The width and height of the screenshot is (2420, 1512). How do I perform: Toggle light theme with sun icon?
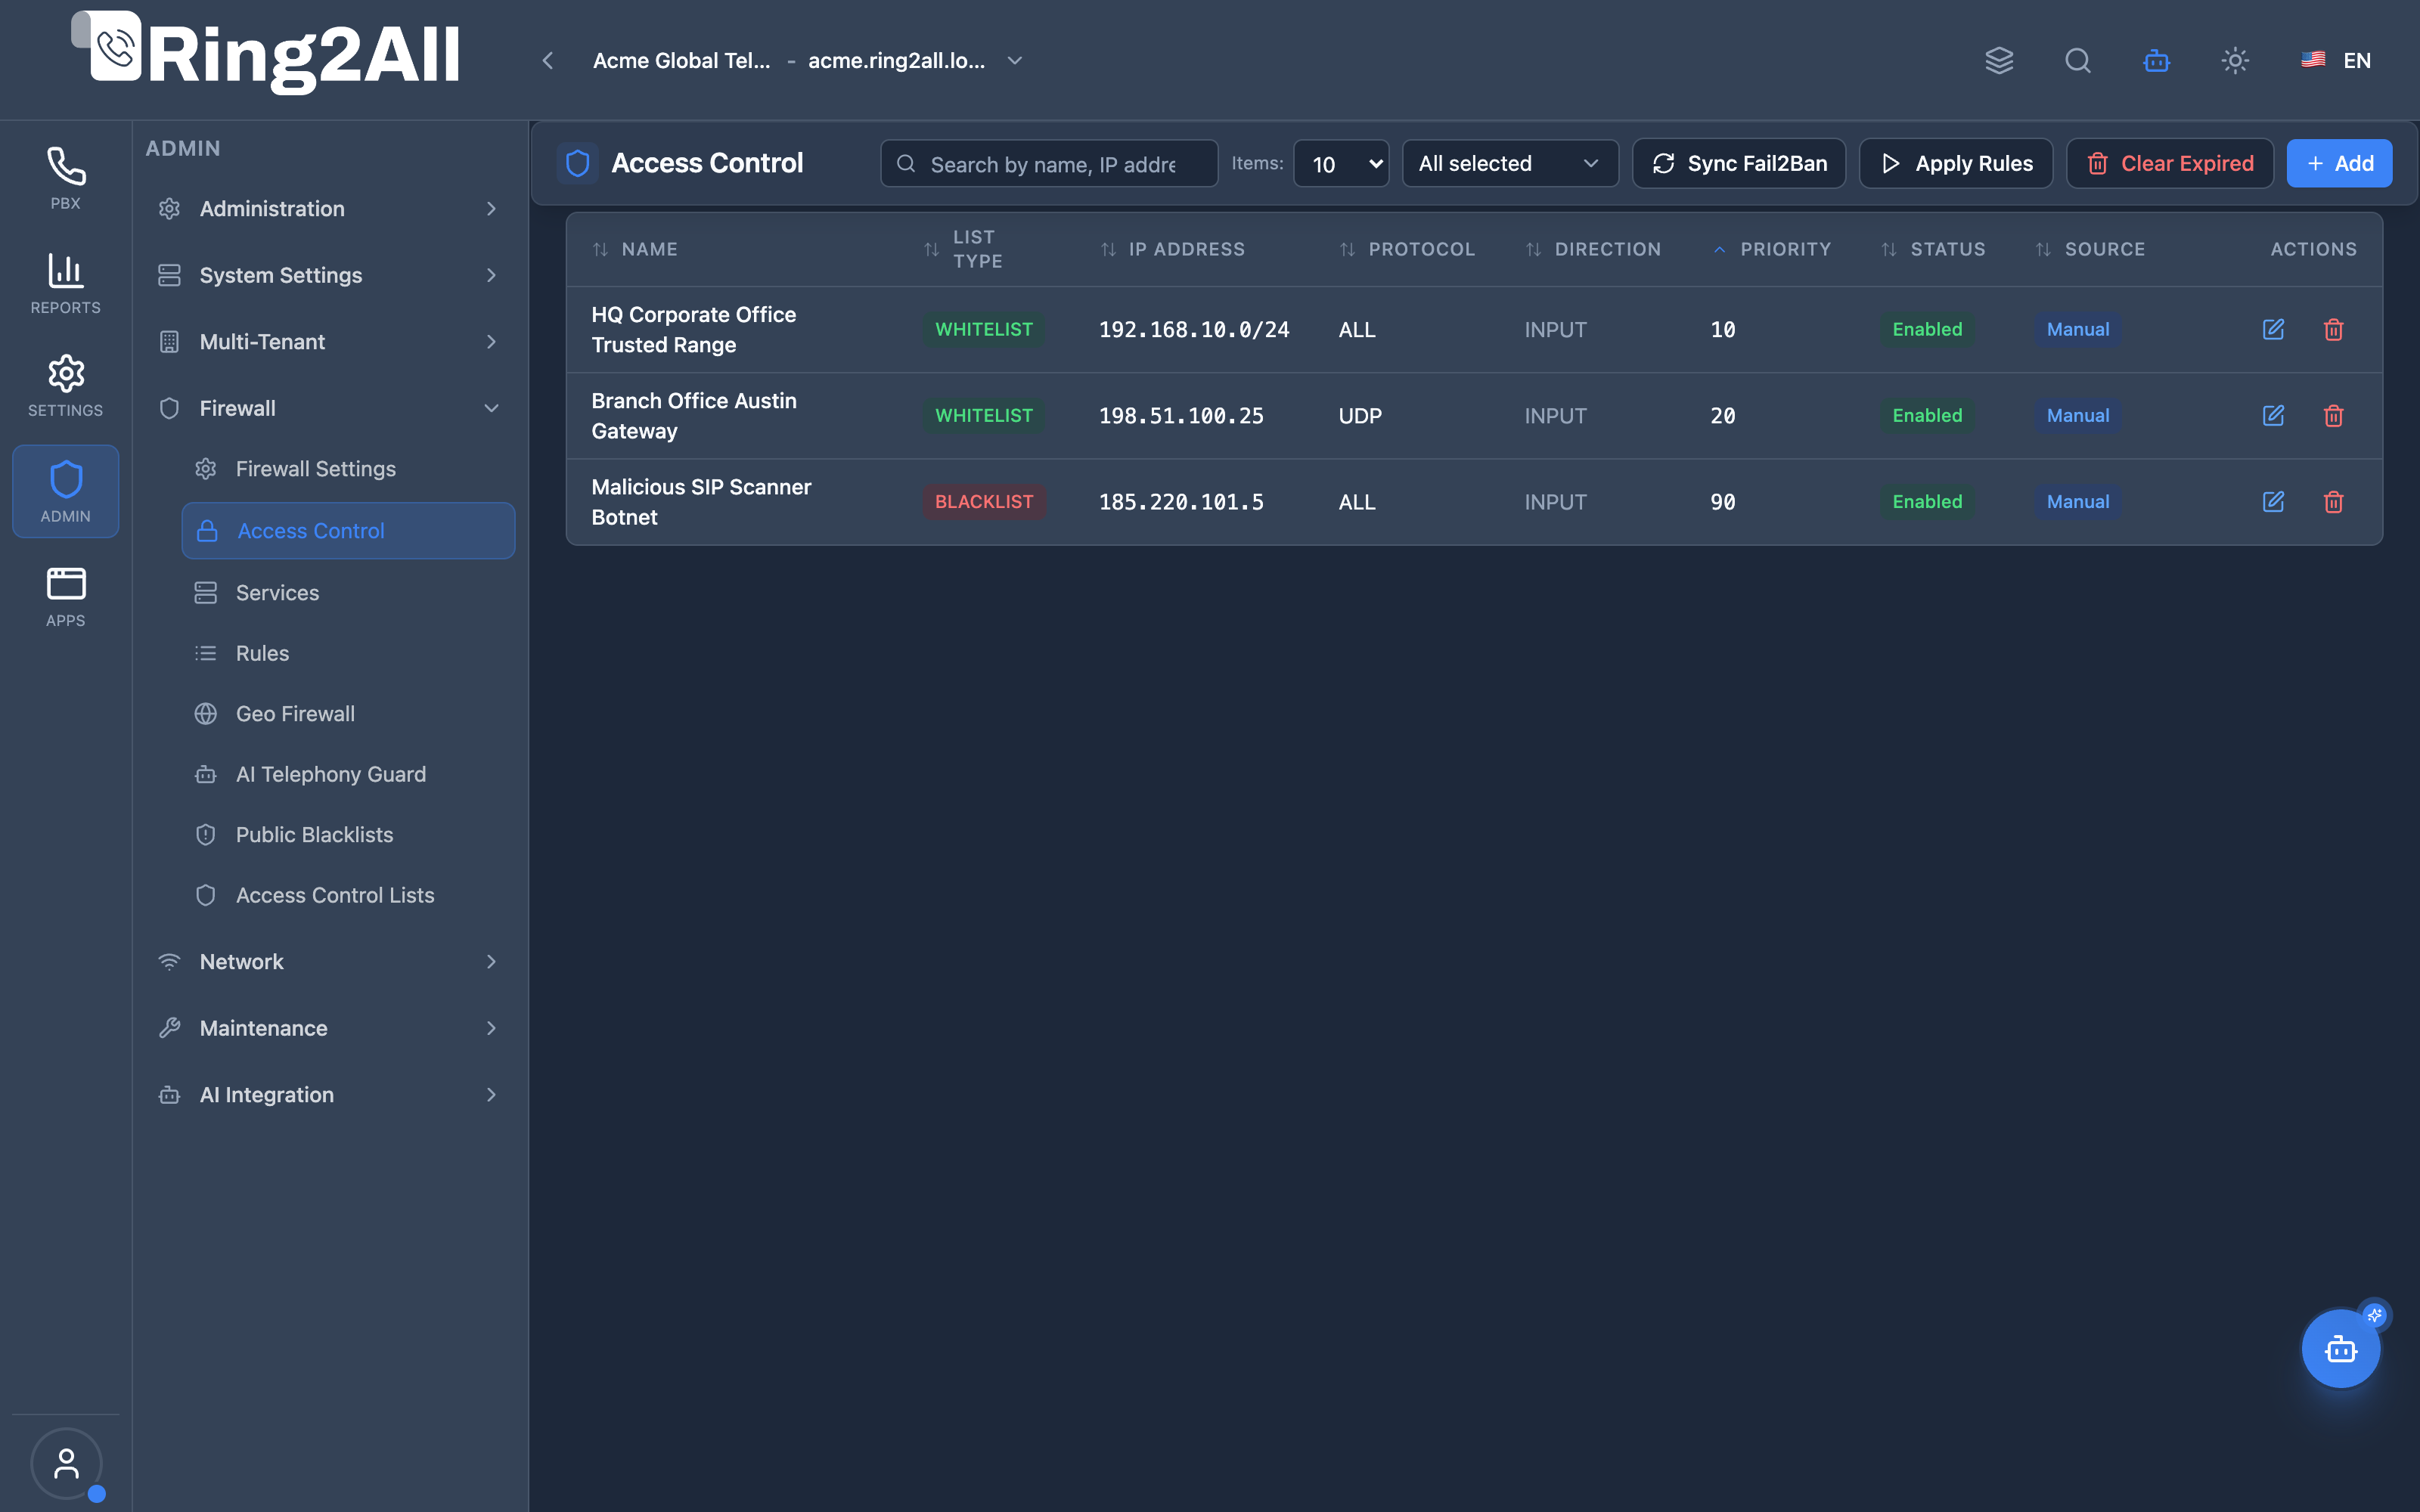2235,60
